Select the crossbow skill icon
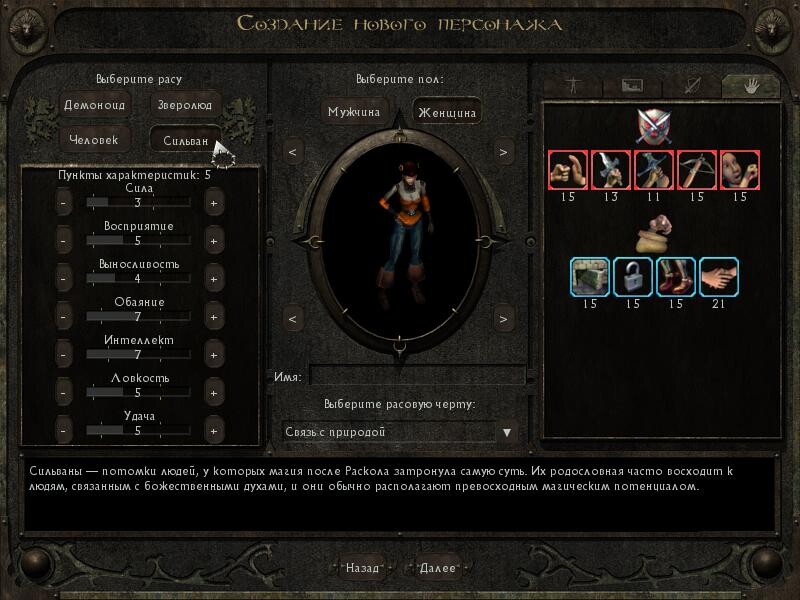 (697, 170)
